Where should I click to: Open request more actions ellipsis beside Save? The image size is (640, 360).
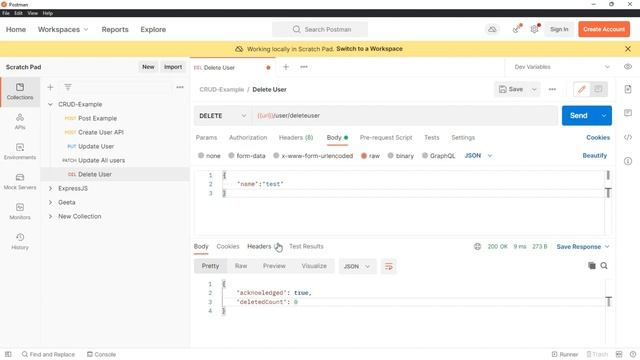click(x=552, y=89)
